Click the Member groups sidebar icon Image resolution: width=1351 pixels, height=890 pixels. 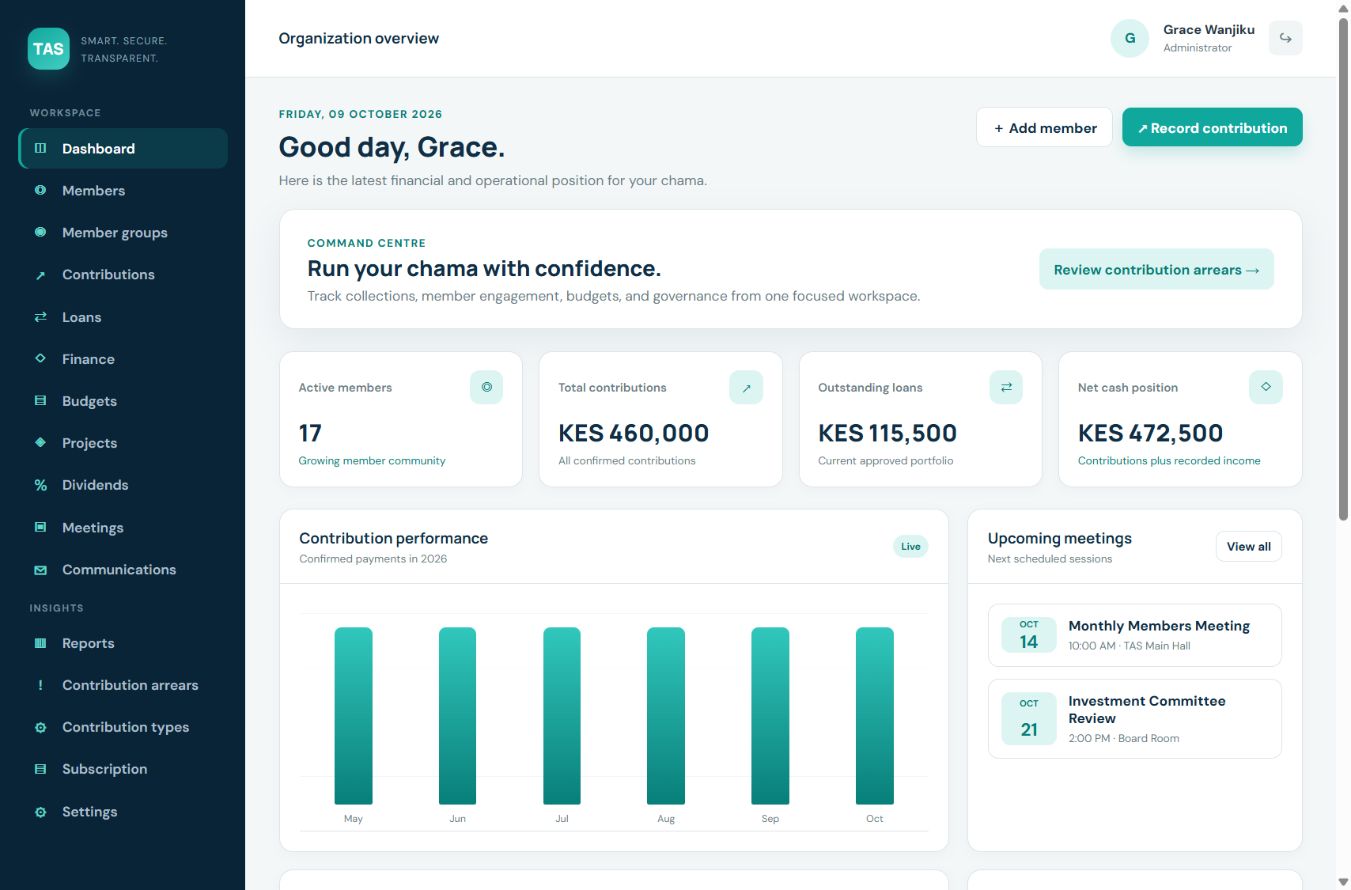coord(40,232)
